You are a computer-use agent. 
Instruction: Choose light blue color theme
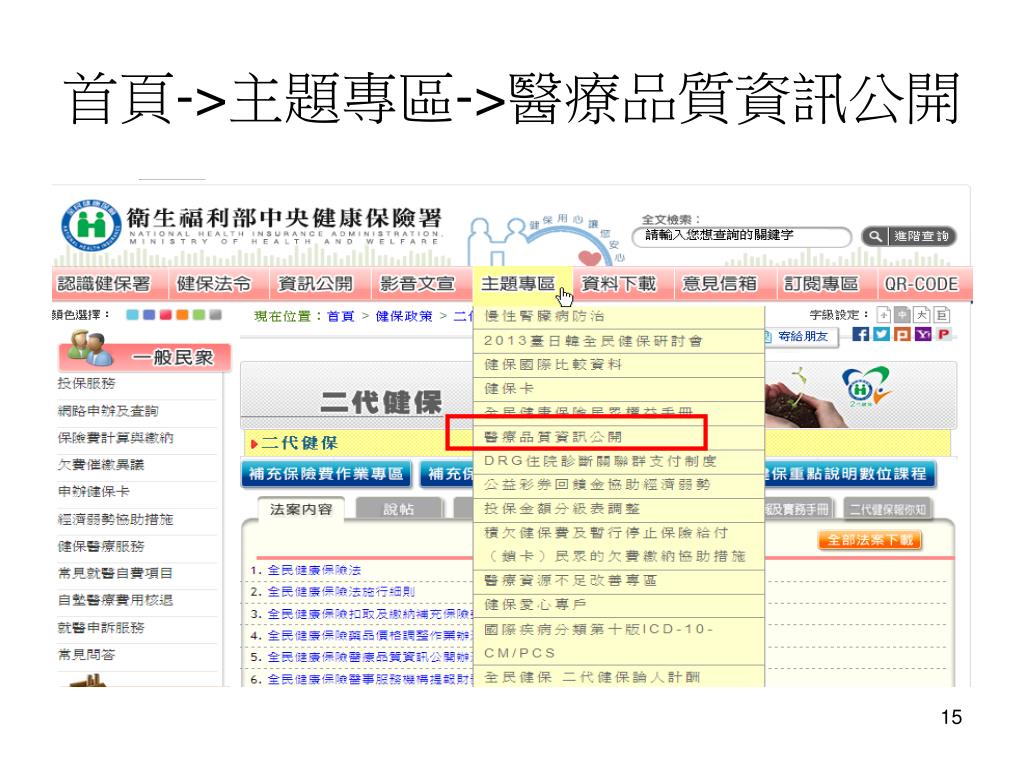133,315
